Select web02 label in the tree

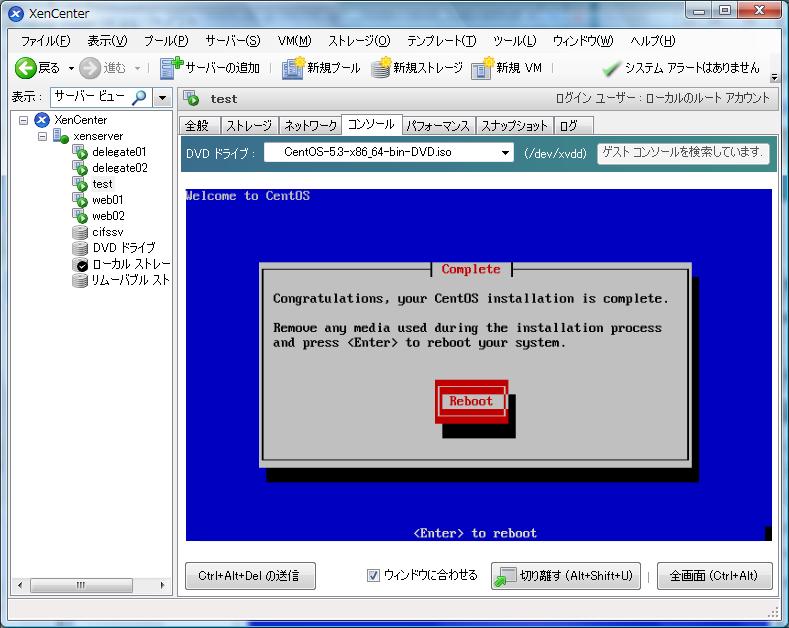click(x=108, y=216)
